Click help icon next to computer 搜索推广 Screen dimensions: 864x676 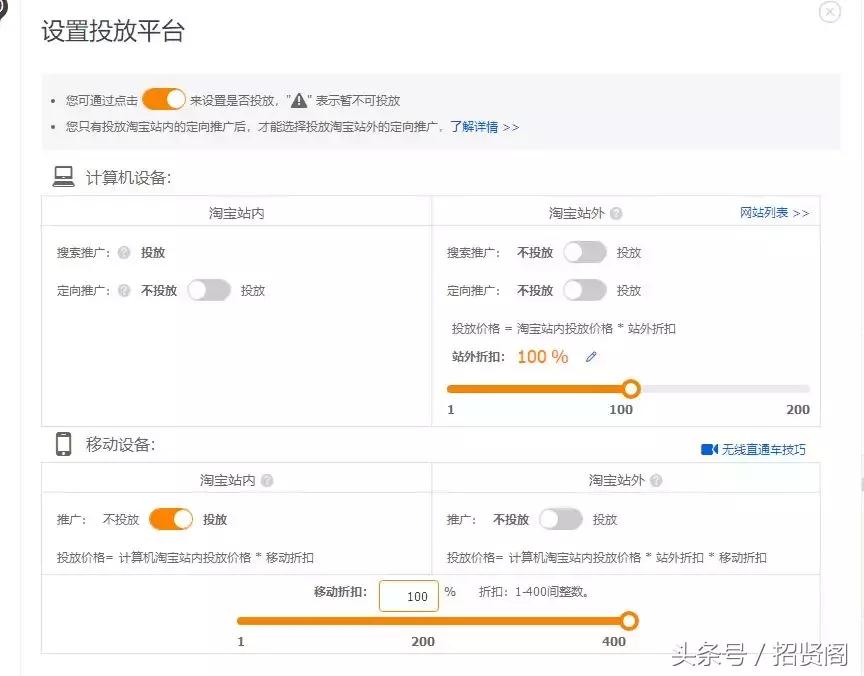coord(124,252)
